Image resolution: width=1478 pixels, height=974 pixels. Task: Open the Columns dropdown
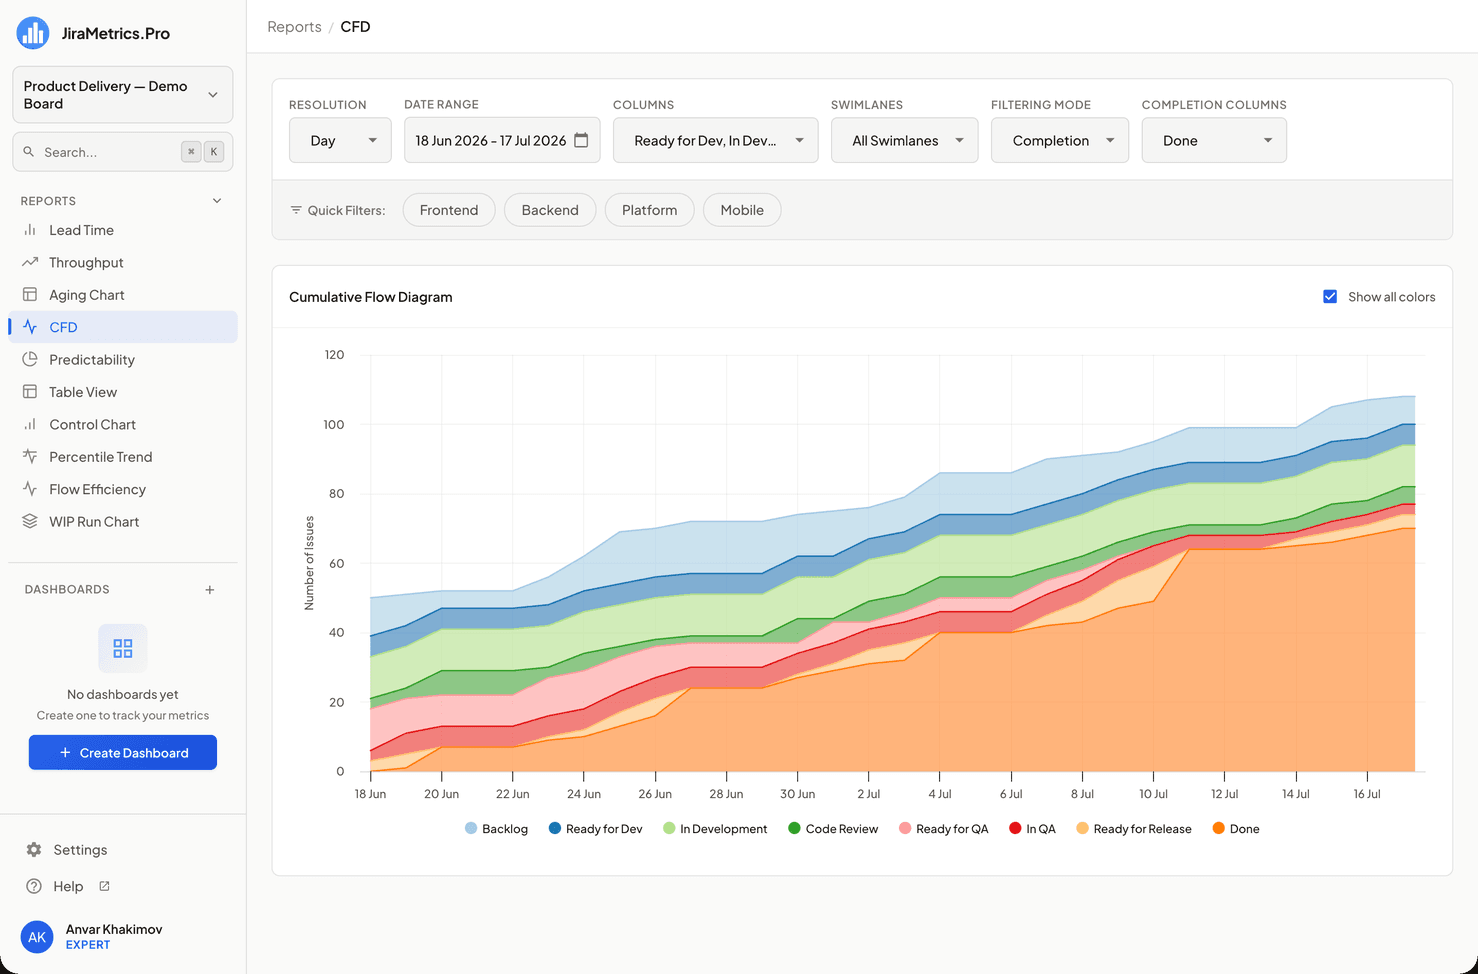point(715,140)
